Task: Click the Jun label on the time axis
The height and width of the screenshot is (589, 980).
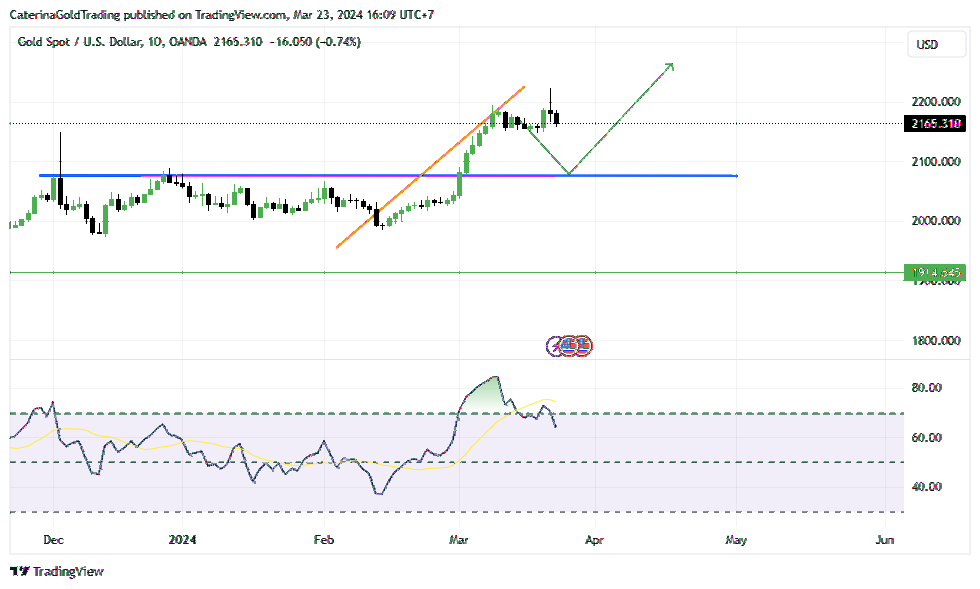Action: click(884, 540)
